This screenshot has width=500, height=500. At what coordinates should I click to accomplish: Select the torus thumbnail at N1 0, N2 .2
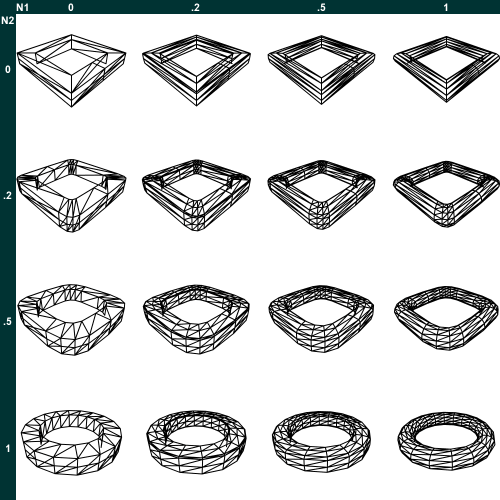[71, 196]
